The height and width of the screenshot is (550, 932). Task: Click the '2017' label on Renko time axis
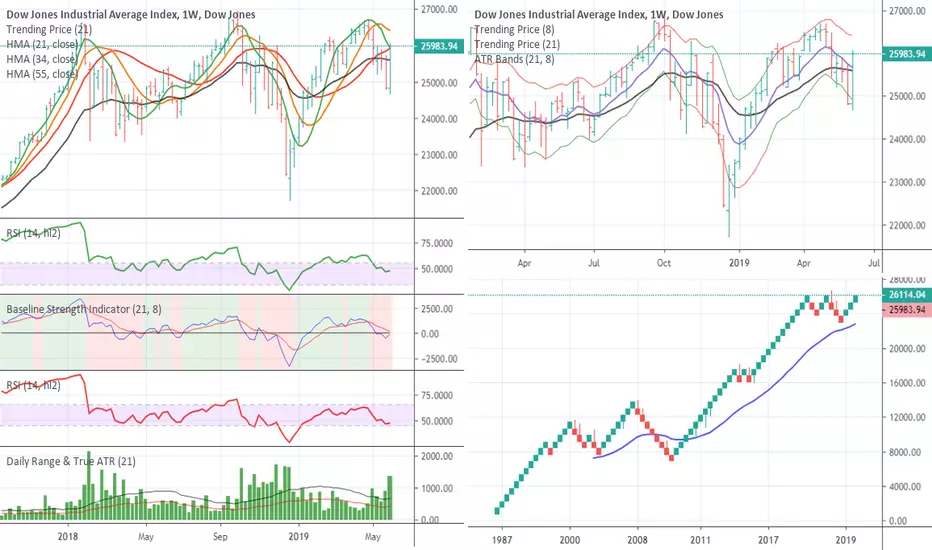pyautogui.click(x=769, y=540)
